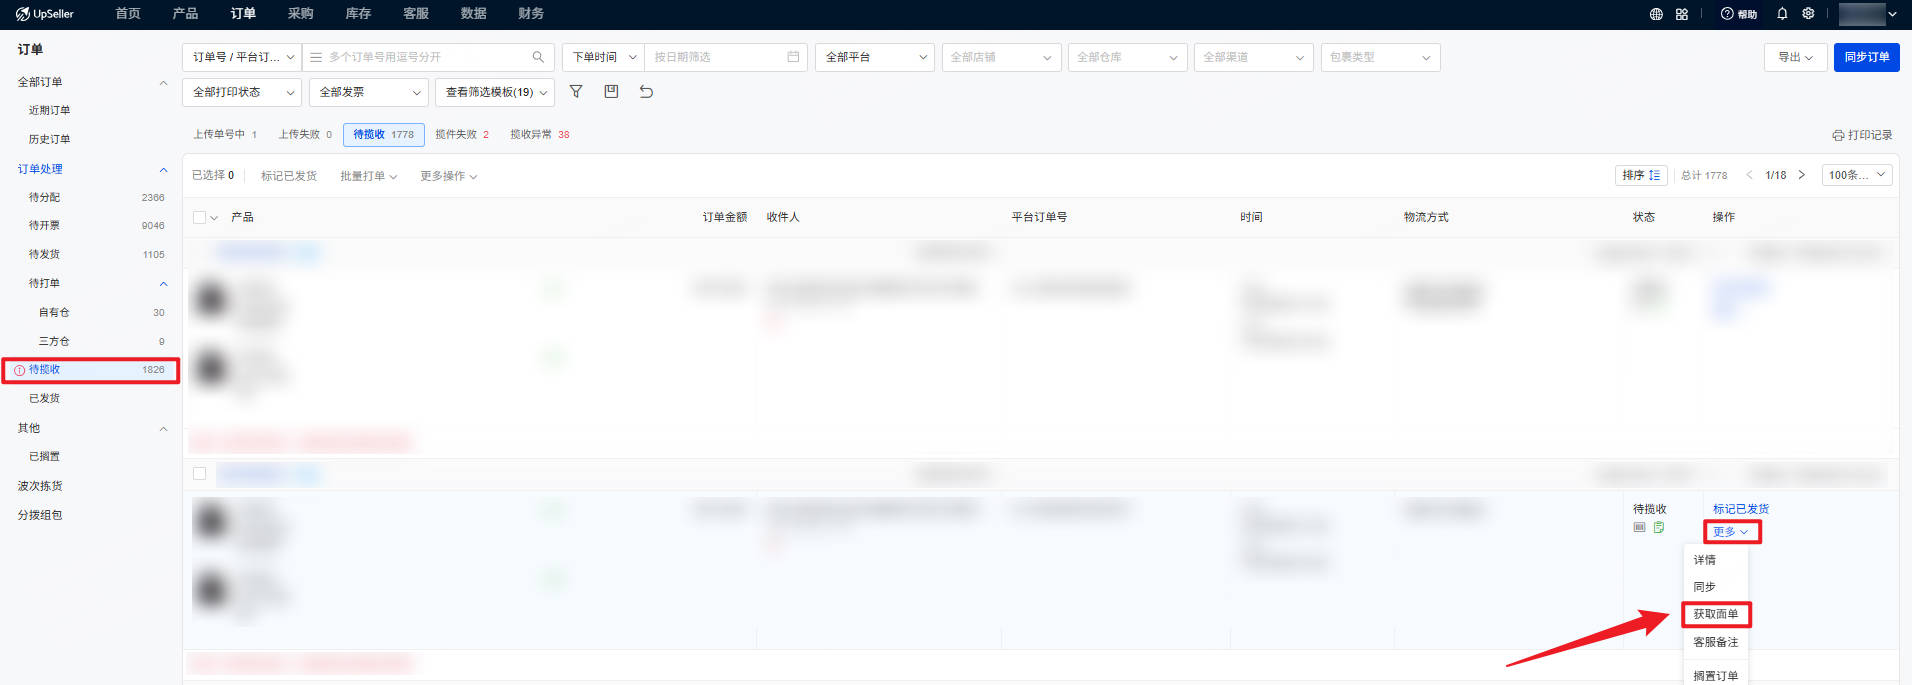
Task: Check the second order row checkbox
Action: [199, 473]
